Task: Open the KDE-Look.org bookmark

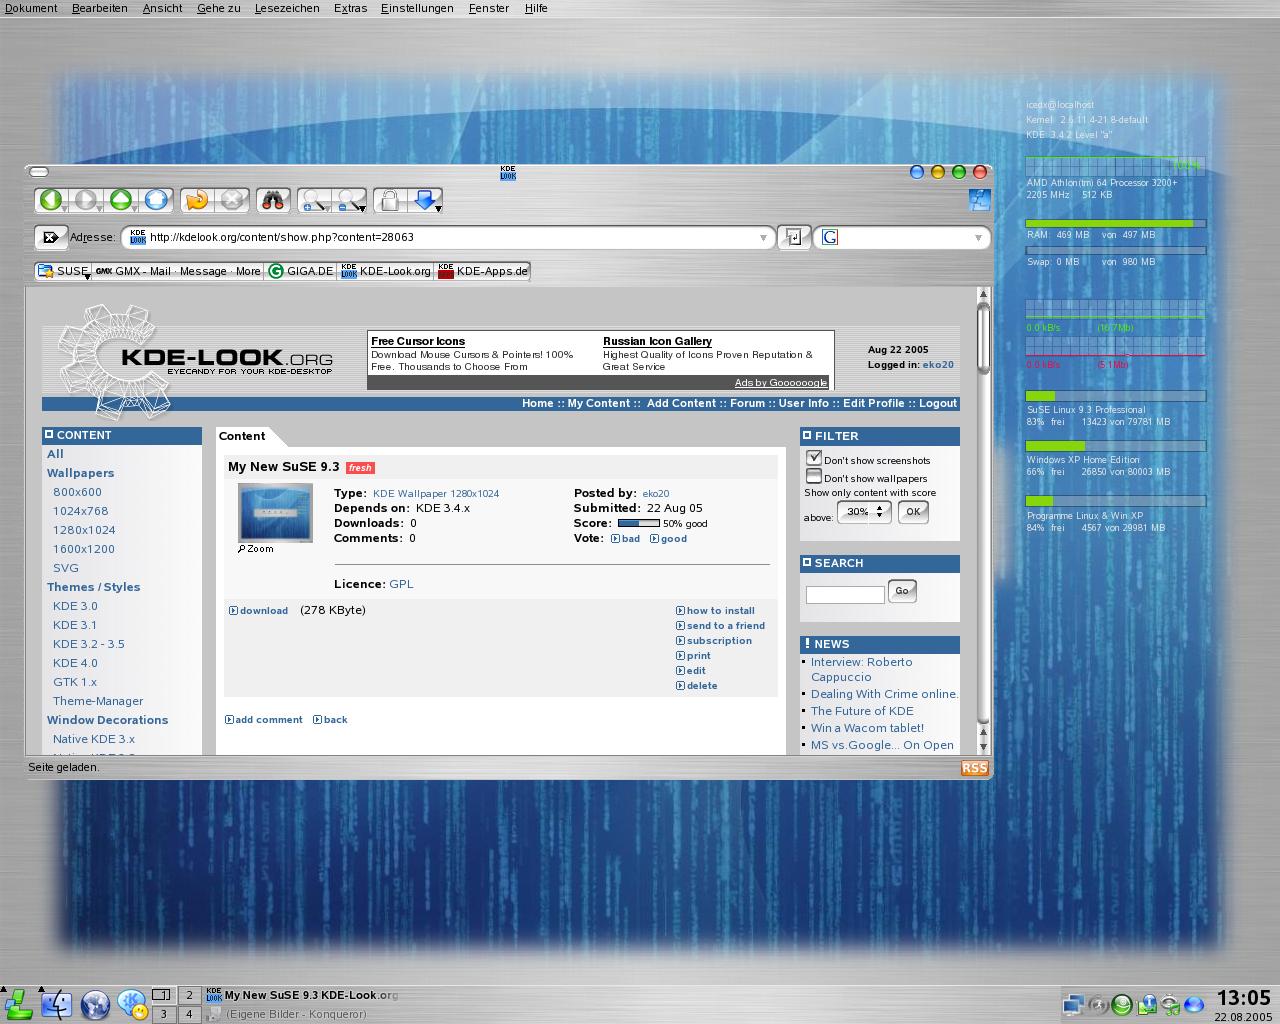Action: pos(386,271)
